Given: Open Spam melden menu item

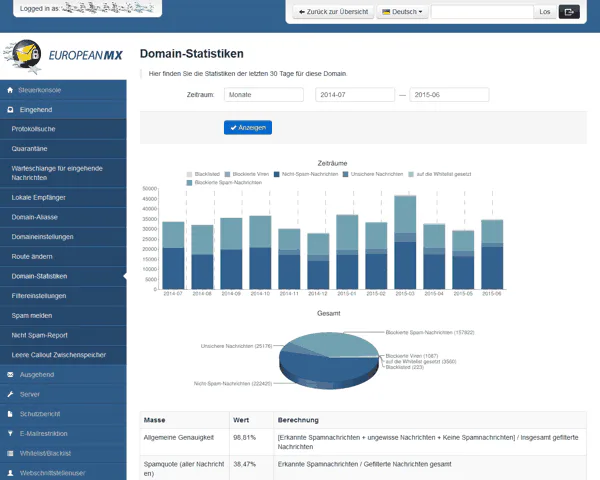Looking at the screenshot, I should tap(63, 315).
